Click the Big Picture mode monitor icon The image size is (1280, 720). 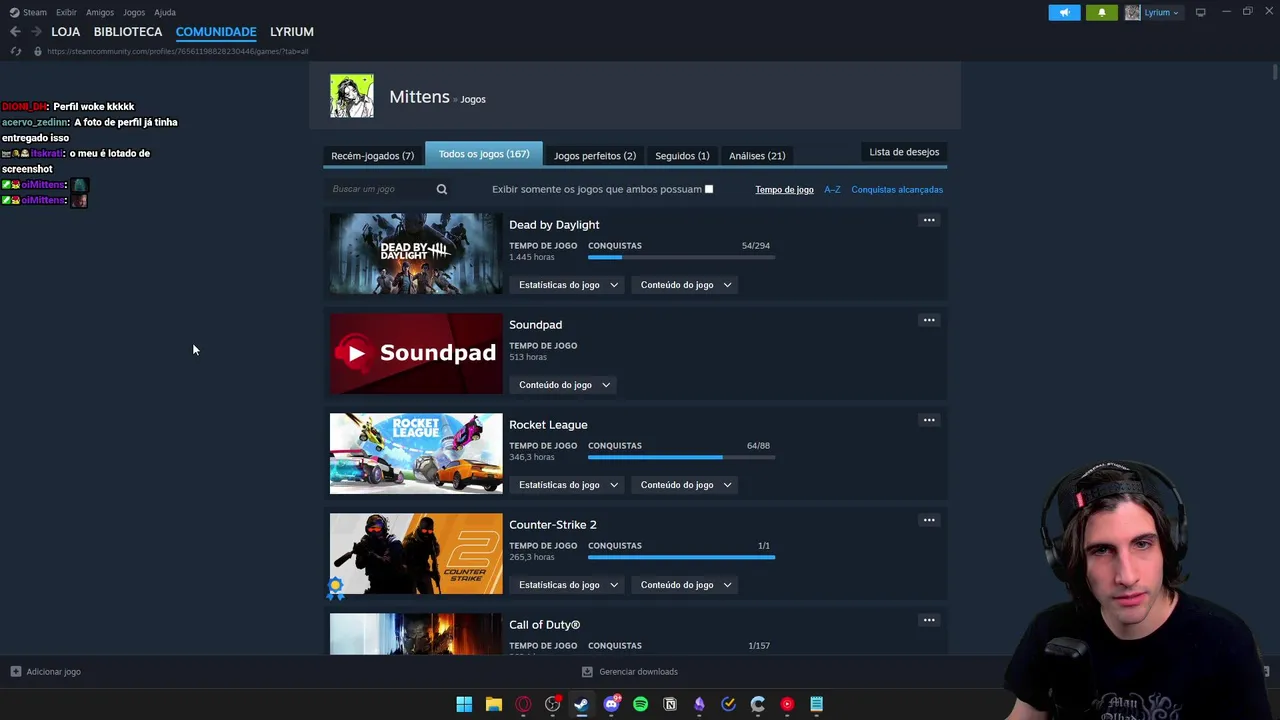(1200, 12)
